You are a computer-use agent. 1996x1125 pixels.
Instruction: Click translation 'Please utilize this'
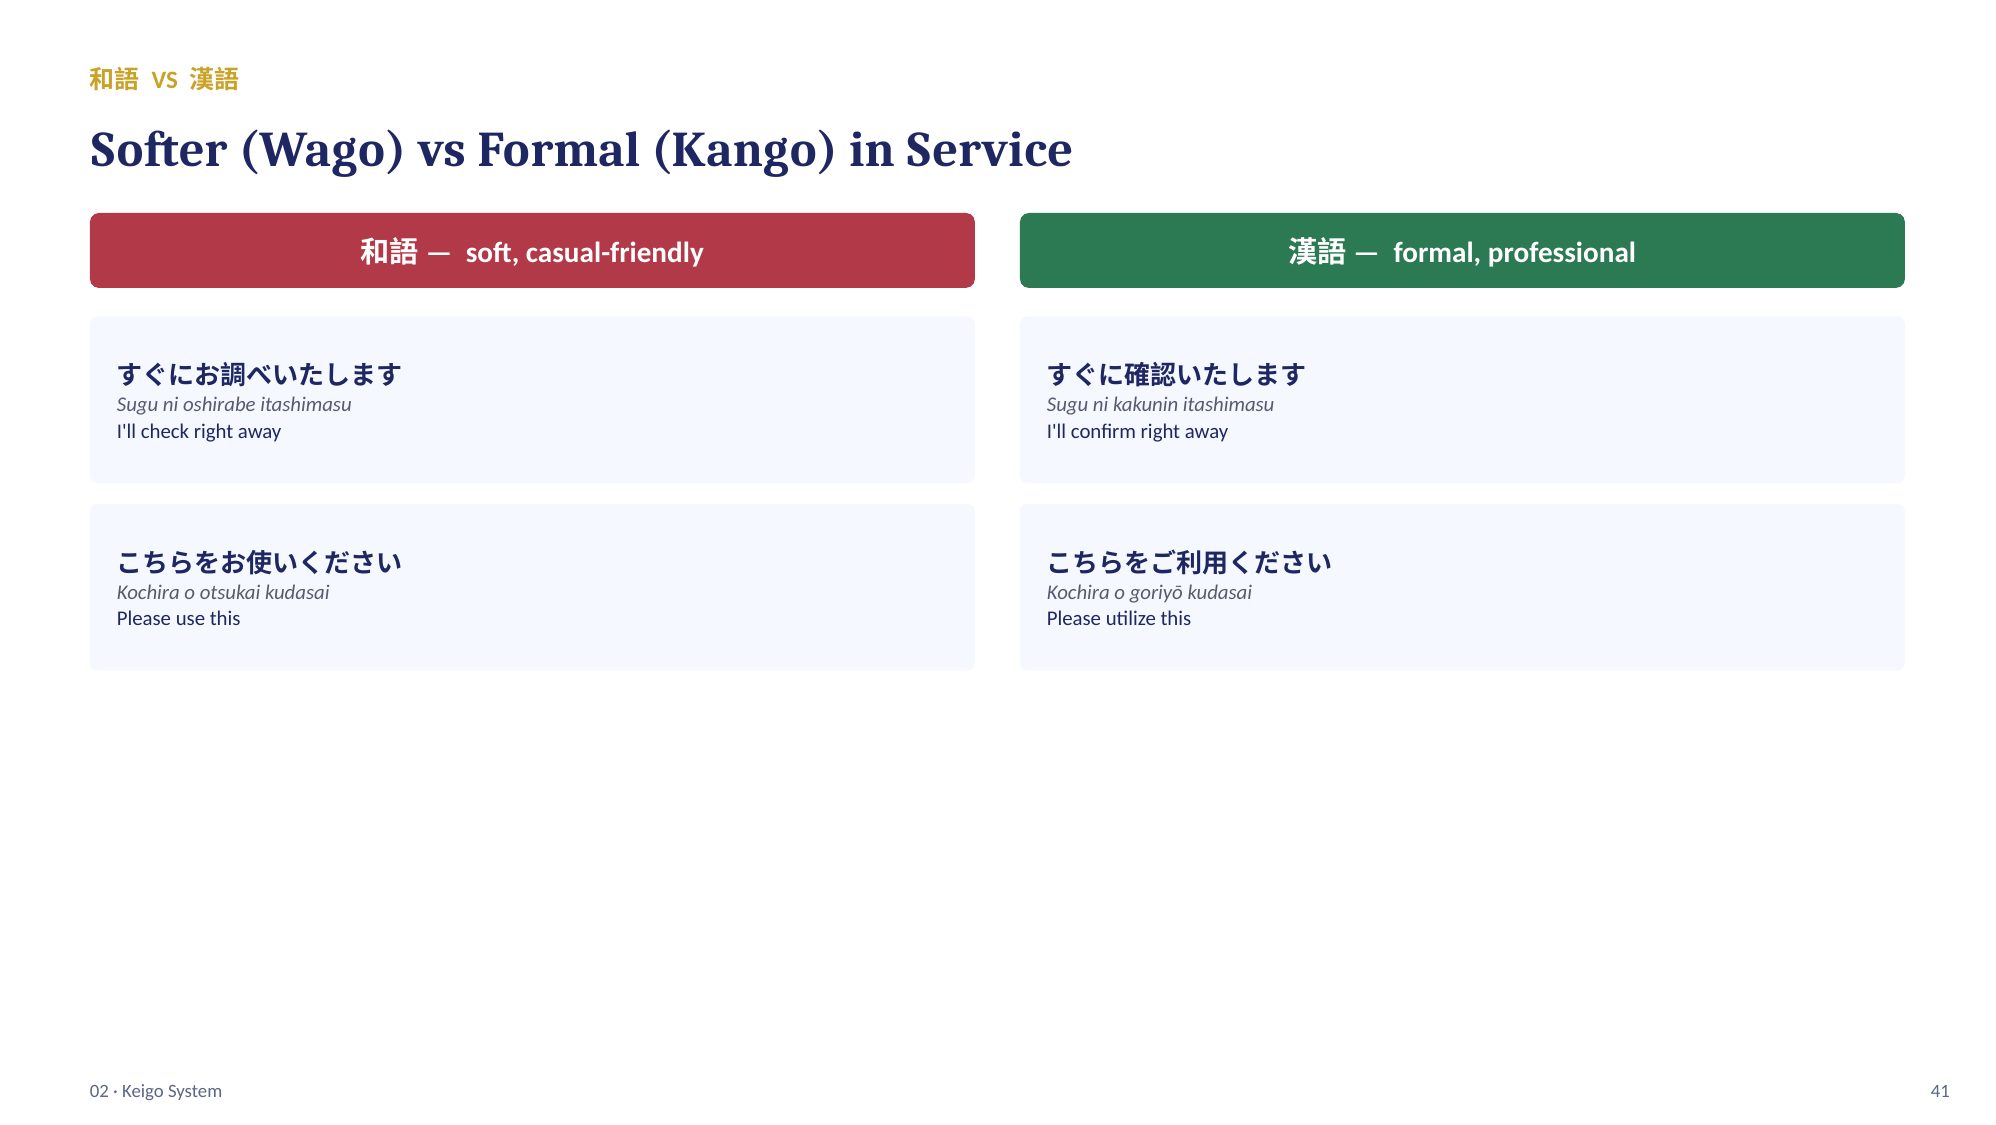pyautogui.click(x=1119, y=618)
